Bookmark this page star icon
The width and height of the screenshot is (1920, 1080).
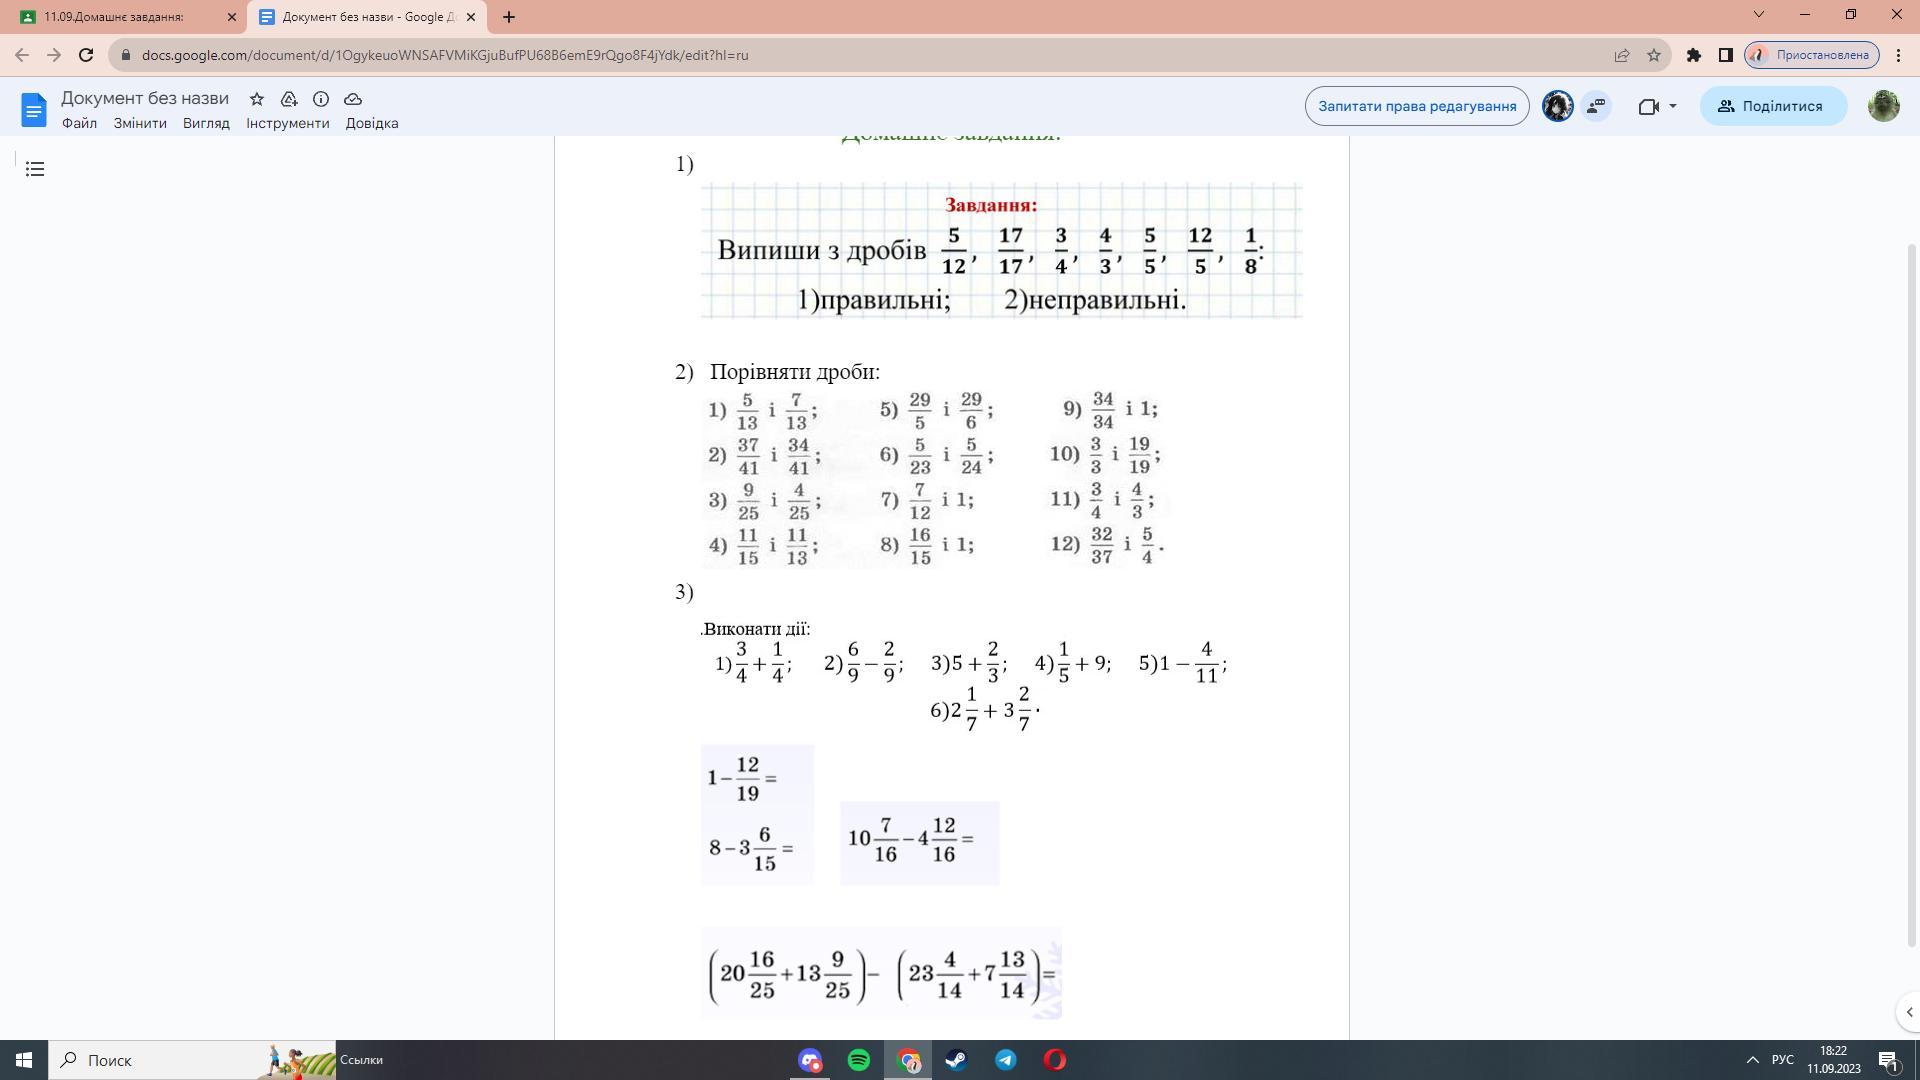point(1654,55)
